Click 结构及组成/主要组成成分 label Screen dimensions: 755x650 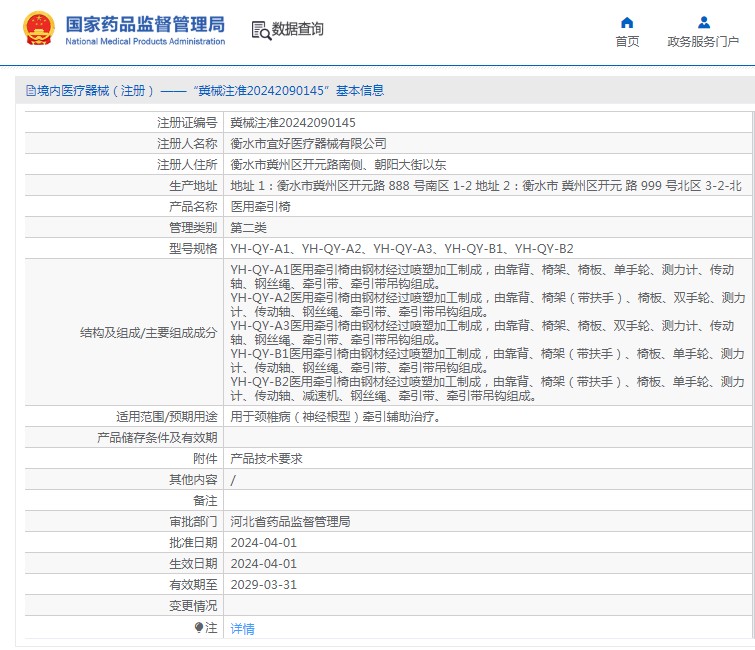click(149, 332)
